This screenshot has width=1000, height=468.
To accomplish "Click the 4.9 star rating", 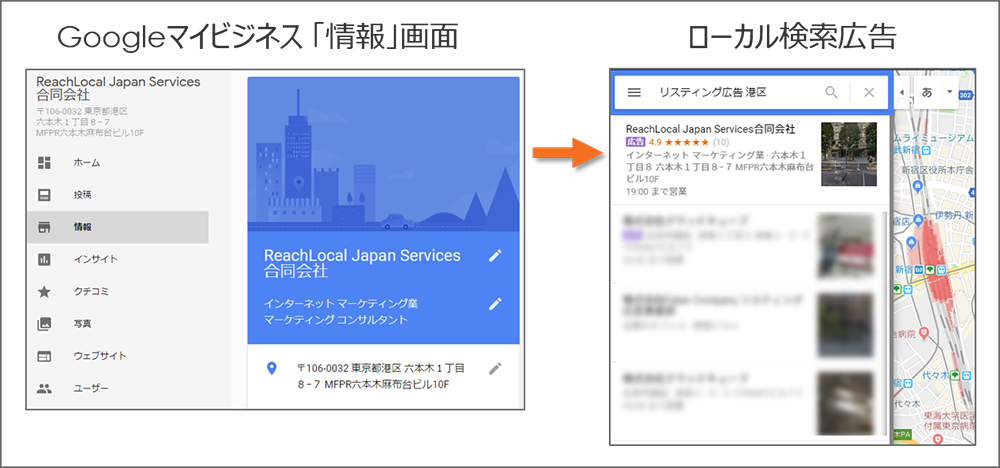I will (x=679, y=142).
